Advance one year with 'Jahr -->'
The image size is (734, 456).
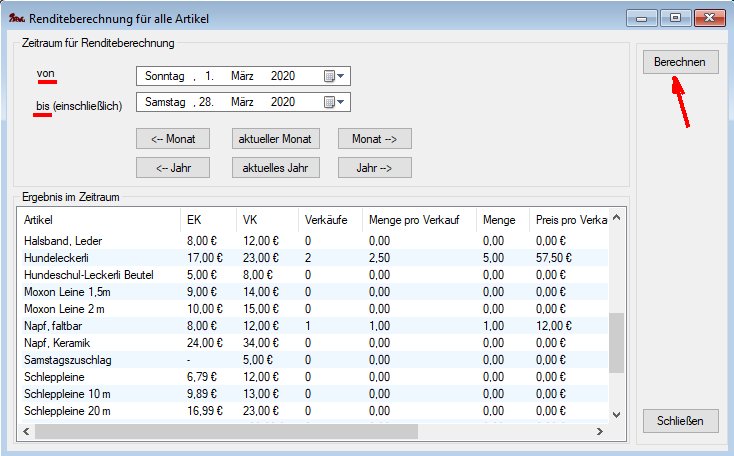(374, 168)
